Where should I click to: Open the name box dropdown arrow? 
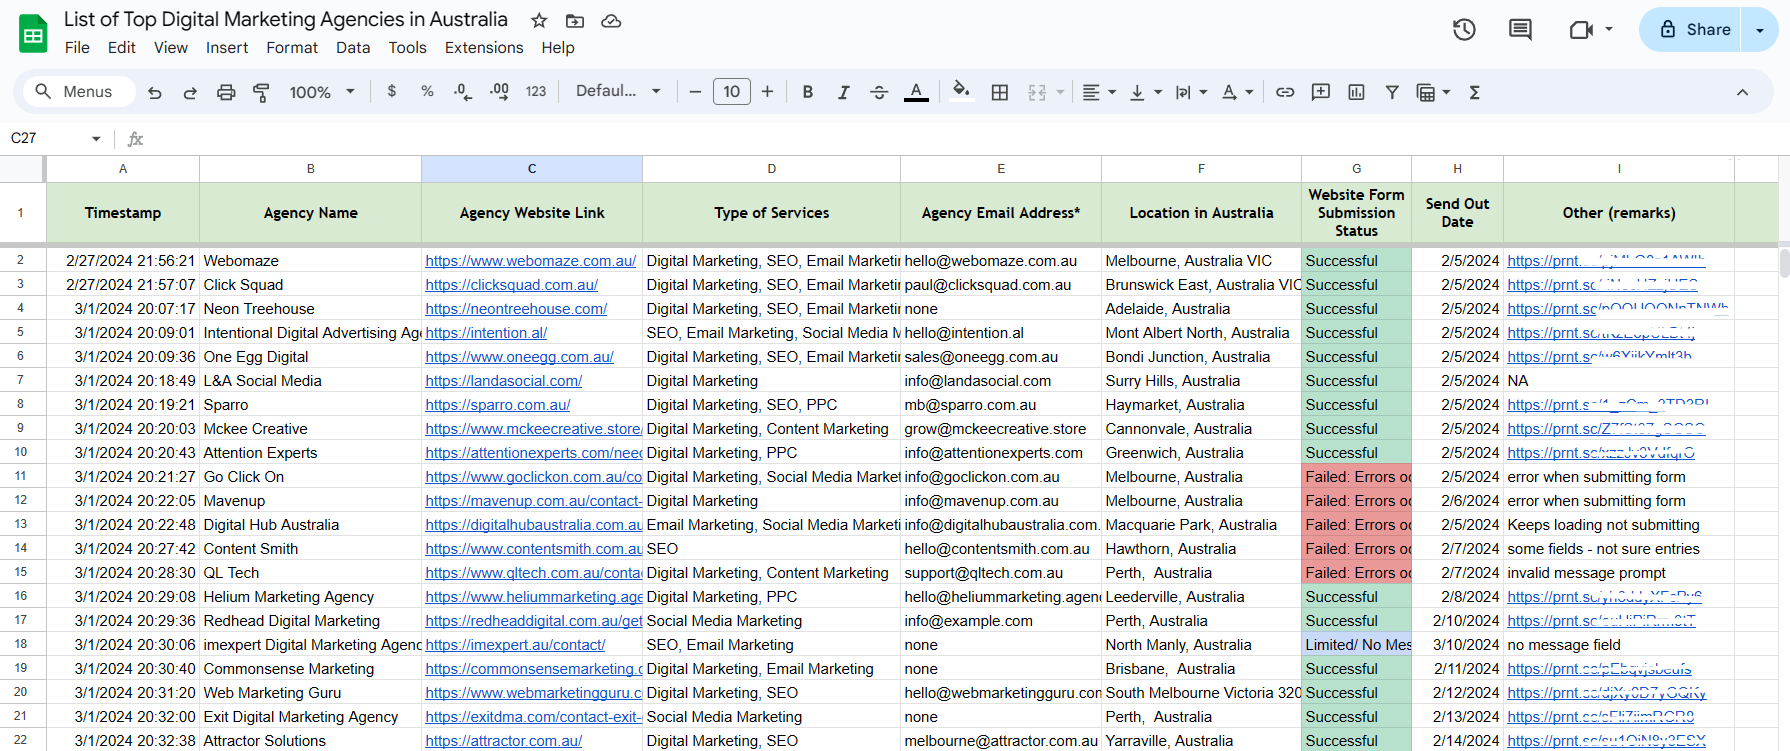point(96,139)
